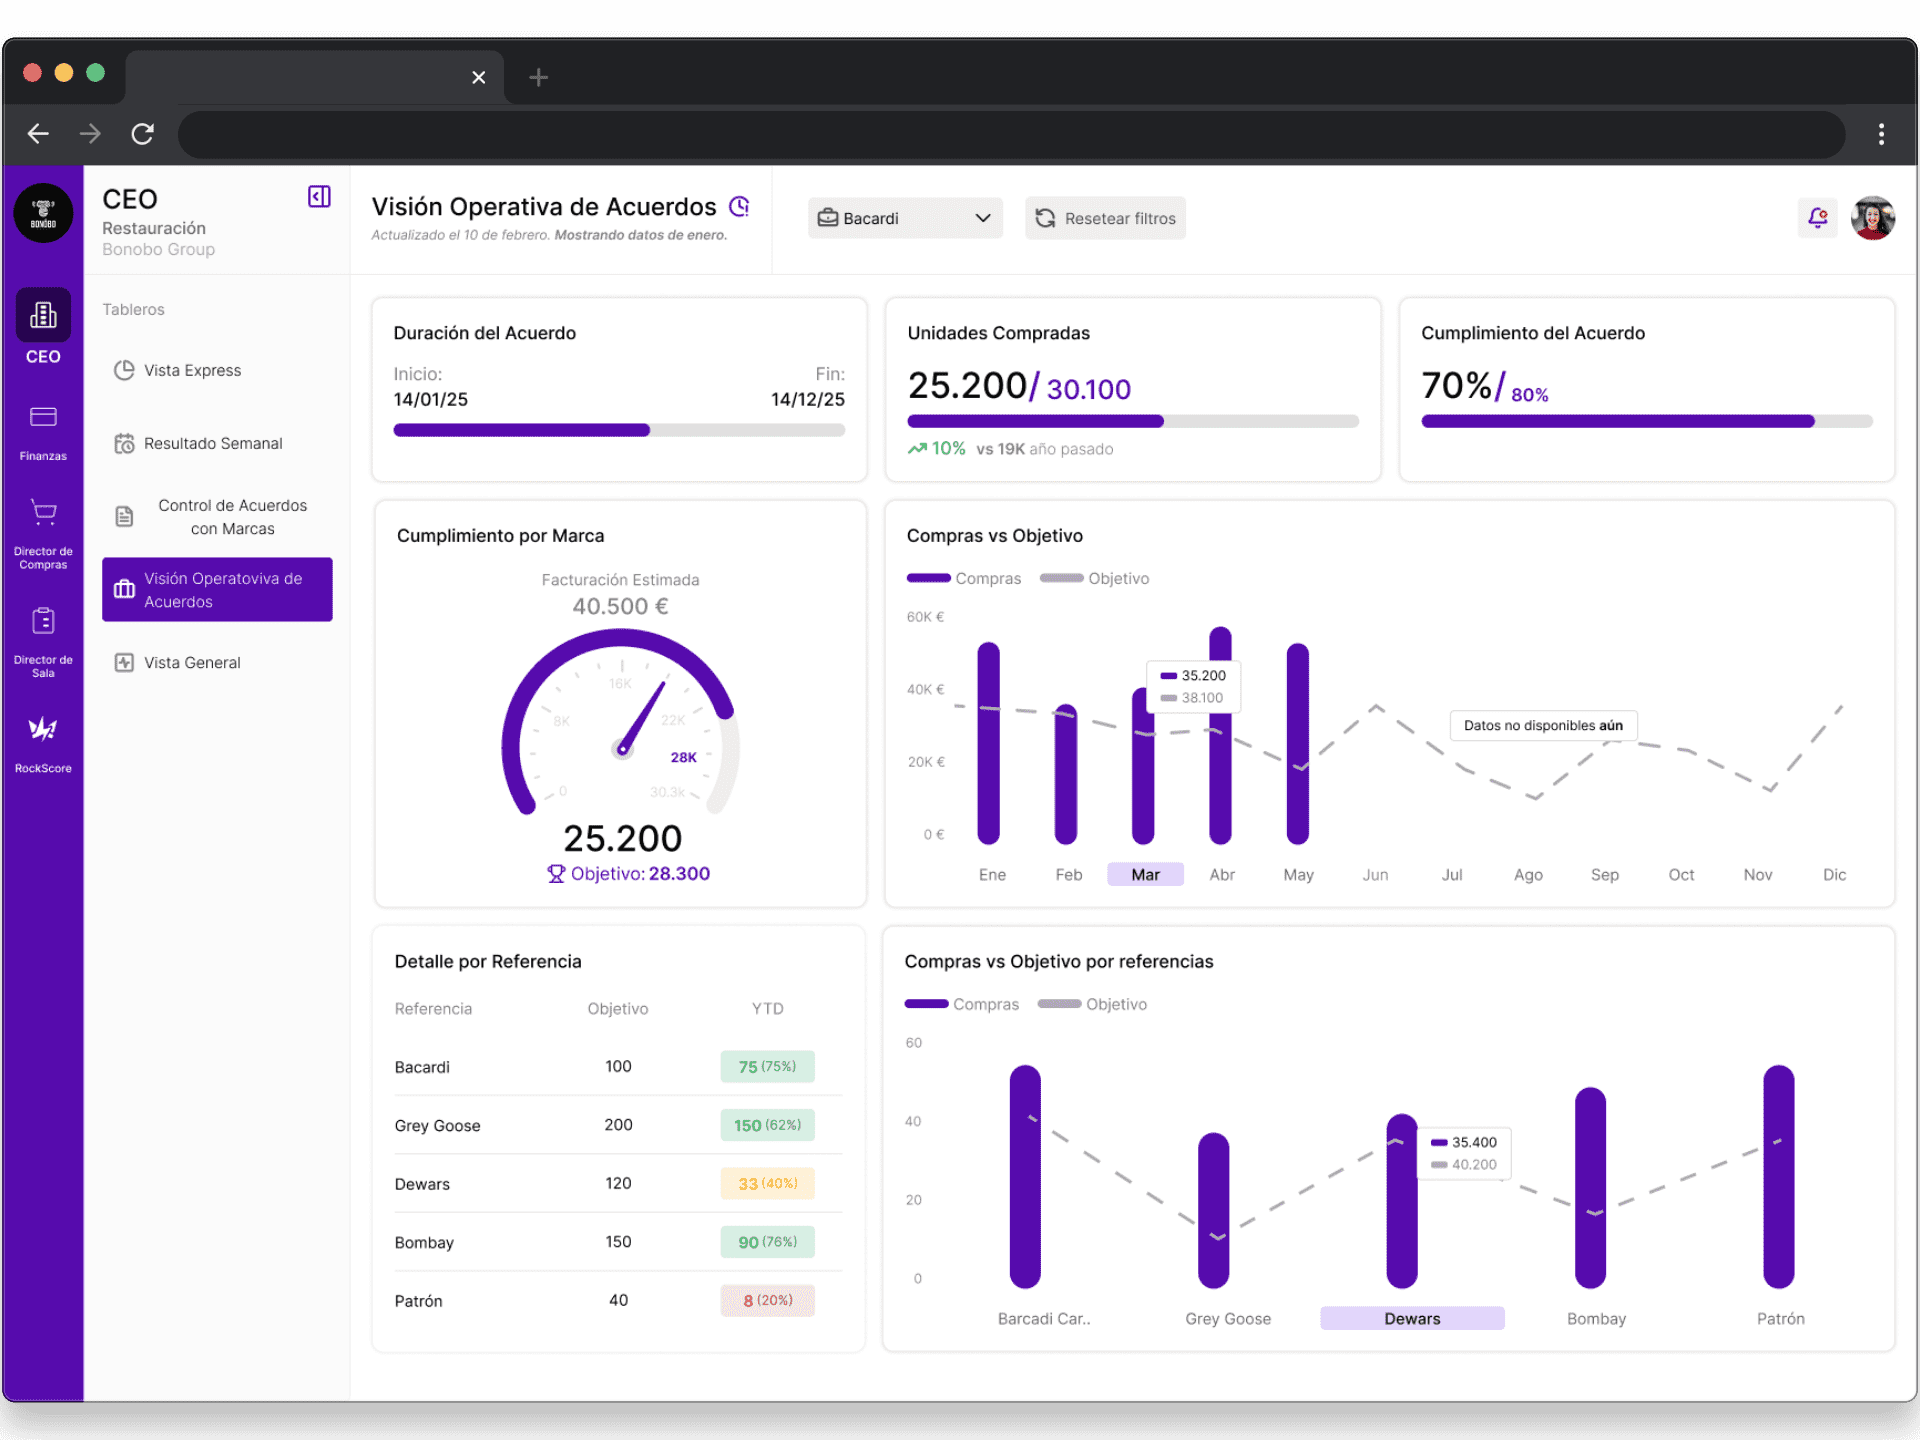Select the Barcadi Car.. chart label
Screen dimensions: 1920x1440
tap(1044, 1318)
